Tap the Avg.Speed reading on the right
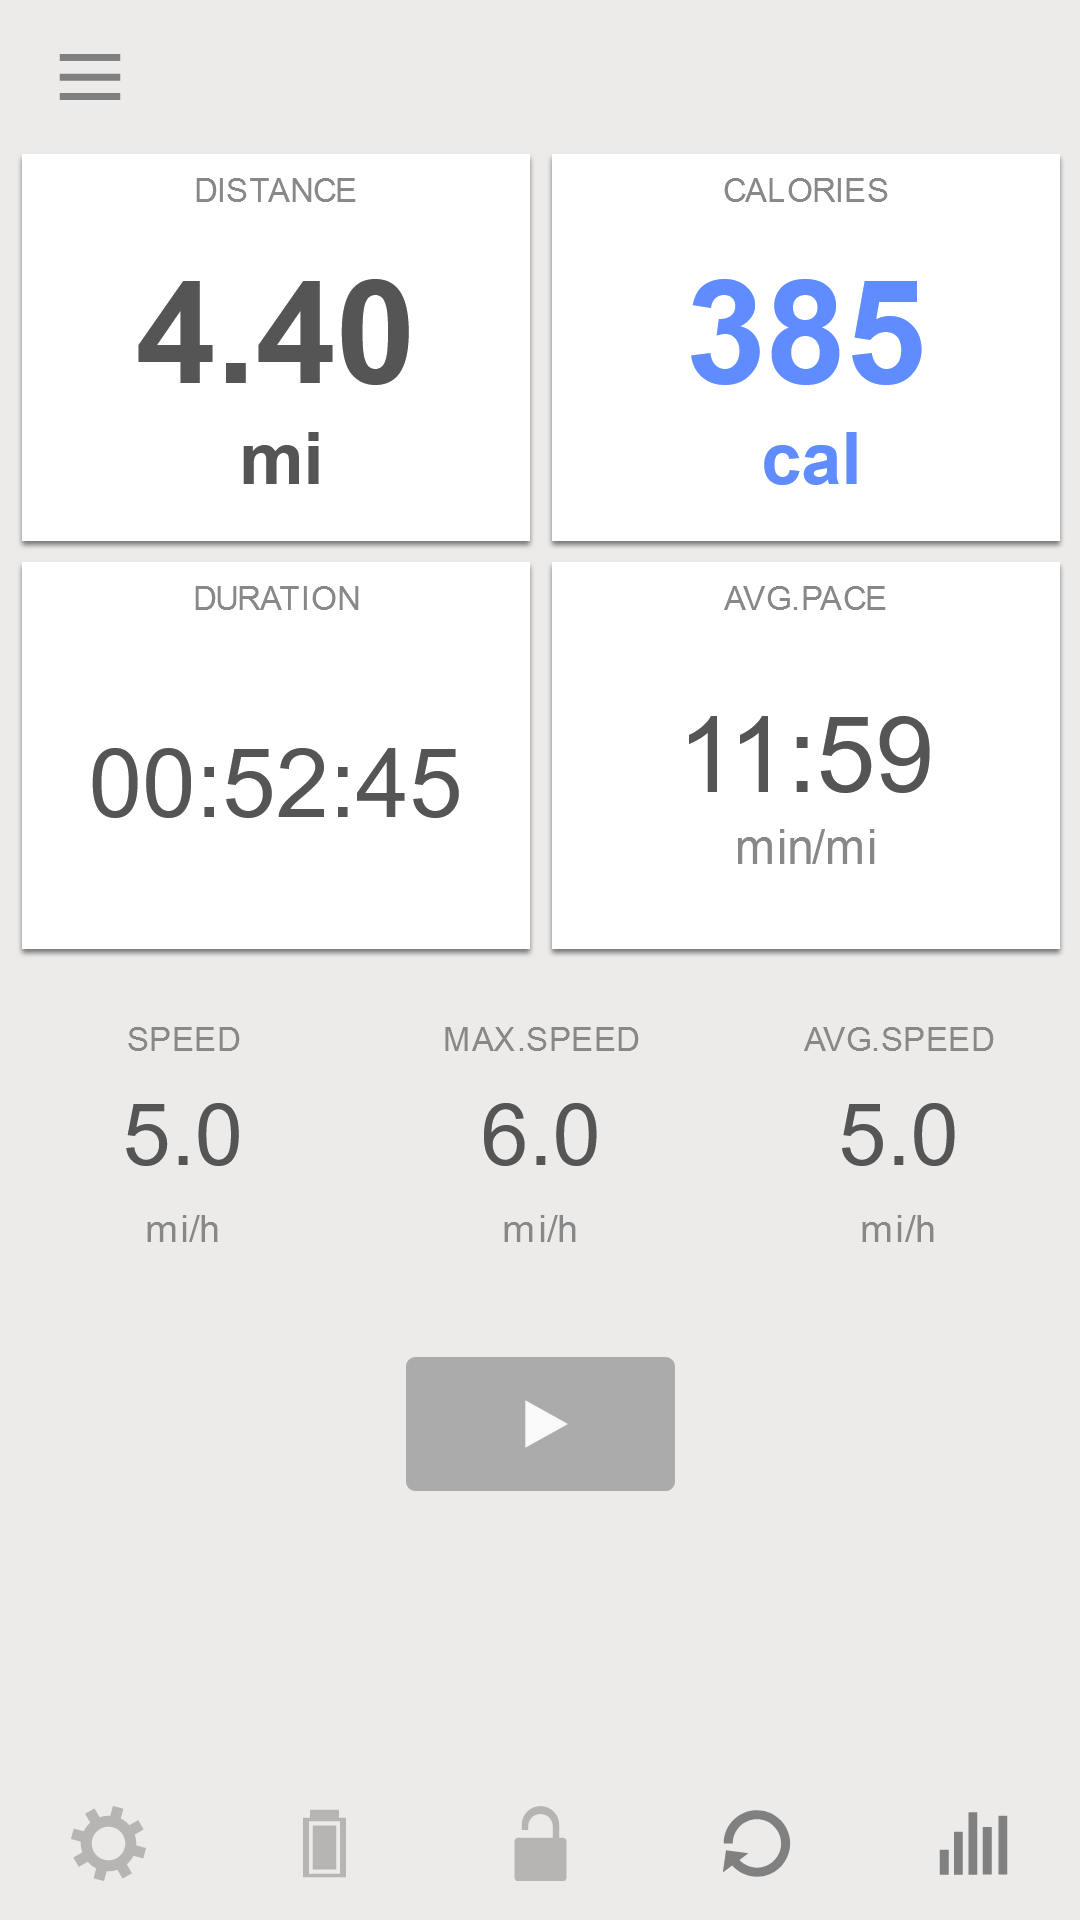This screenshot has height=1920, width=1080. (x=898, y=1135)
